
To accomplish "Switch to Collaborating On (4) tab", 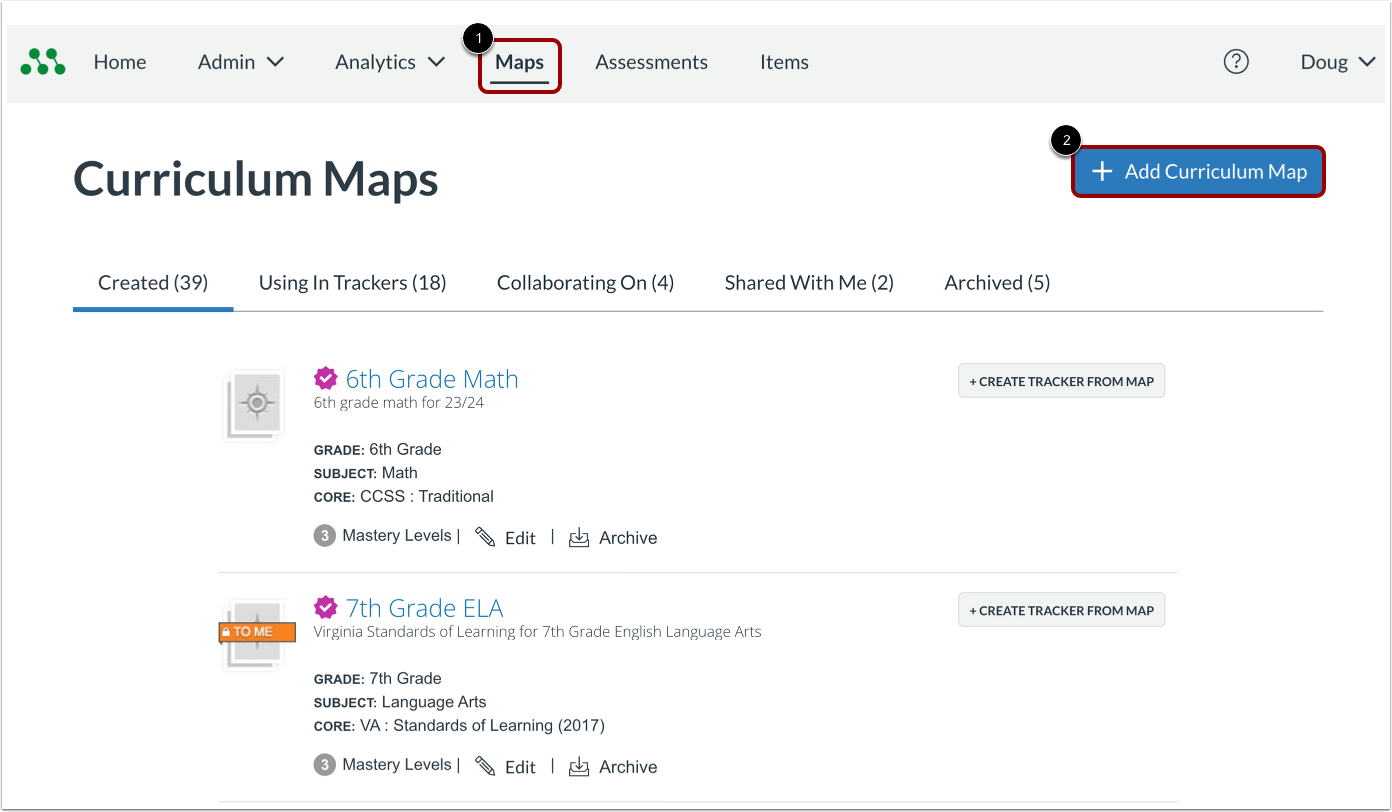I will pos(586,283).
